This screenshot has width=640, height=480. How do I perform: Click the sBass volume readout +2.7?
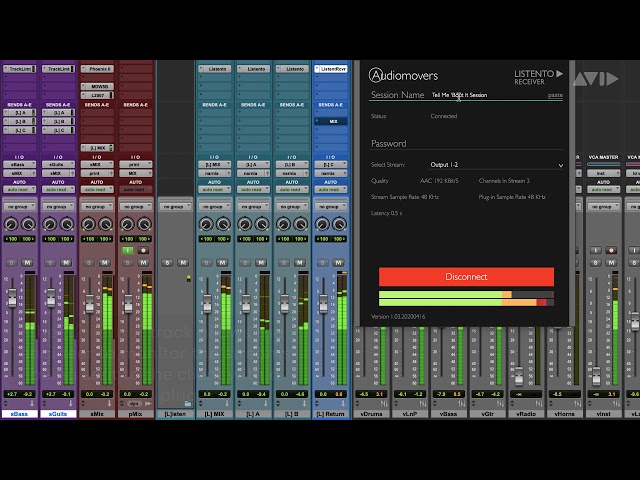(x=12, y=394)
